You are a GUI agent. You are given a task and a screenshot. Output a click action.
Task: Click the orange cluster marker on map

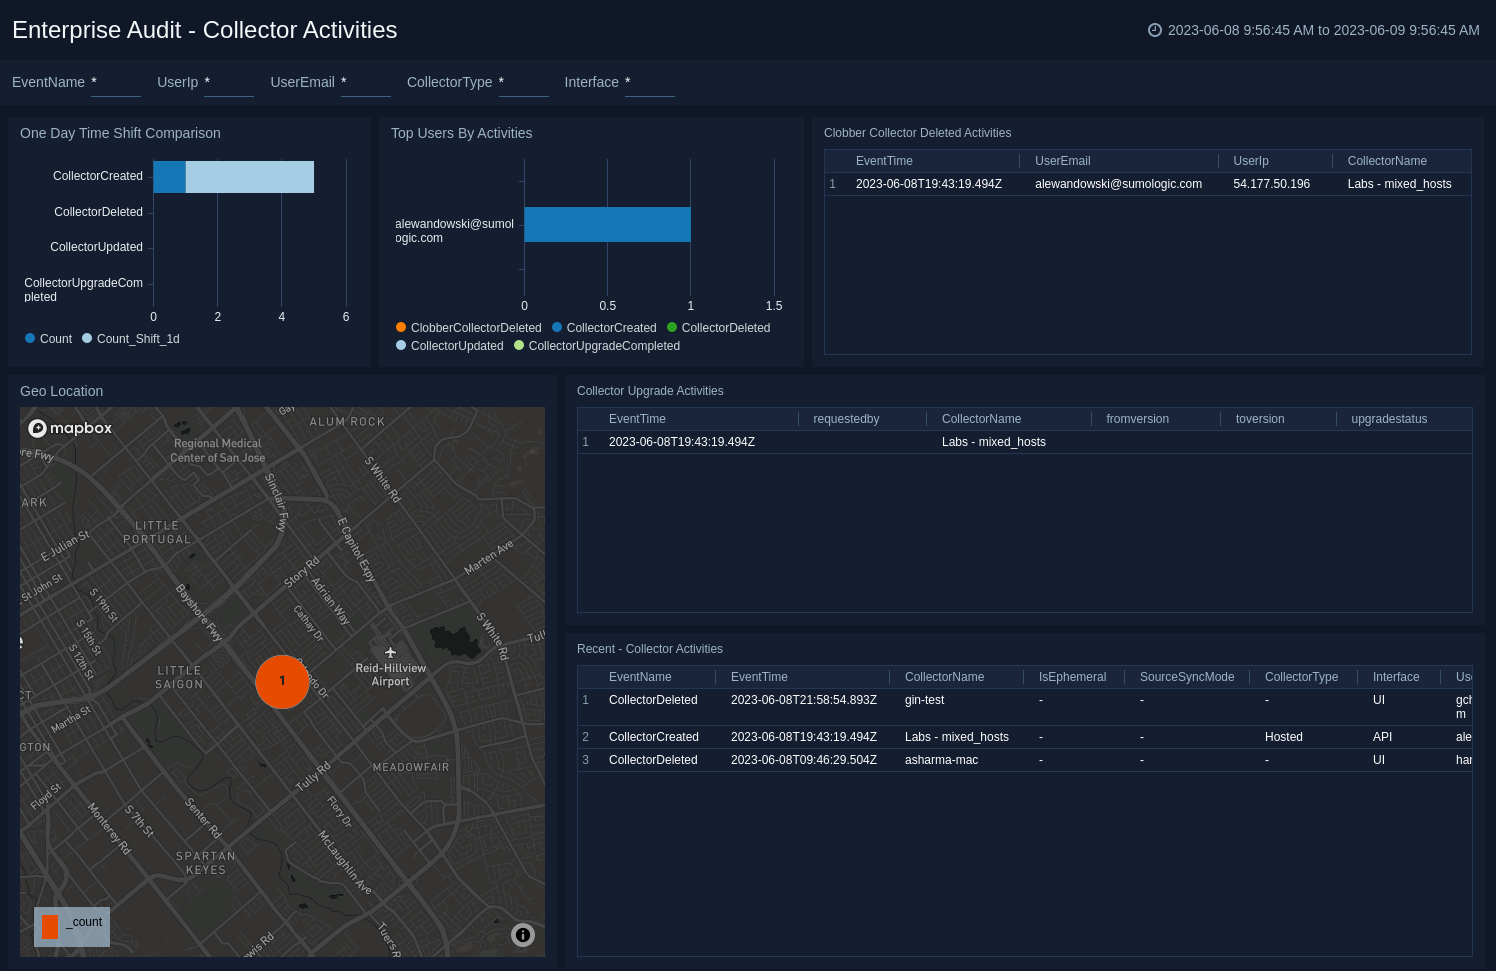pyautogui.click(x=282, y=681)
